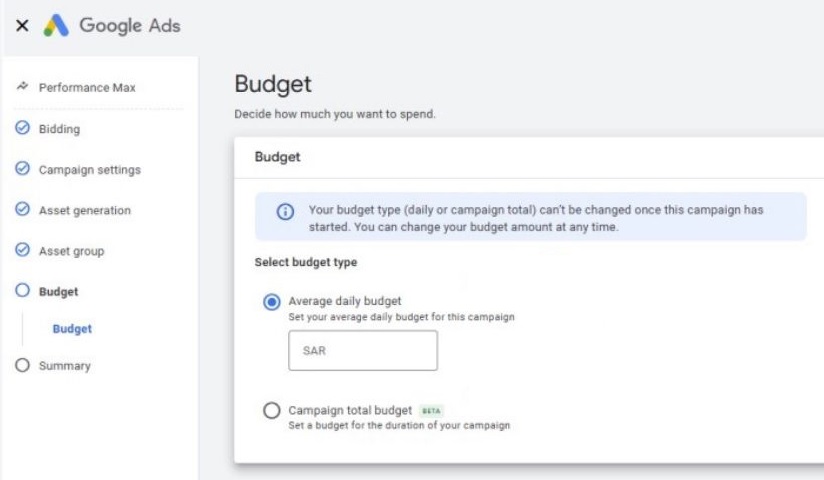Viewport: 824px width, 480px height.
Task: Click the X close icon beside Google Ads
Action: (22, 27)
